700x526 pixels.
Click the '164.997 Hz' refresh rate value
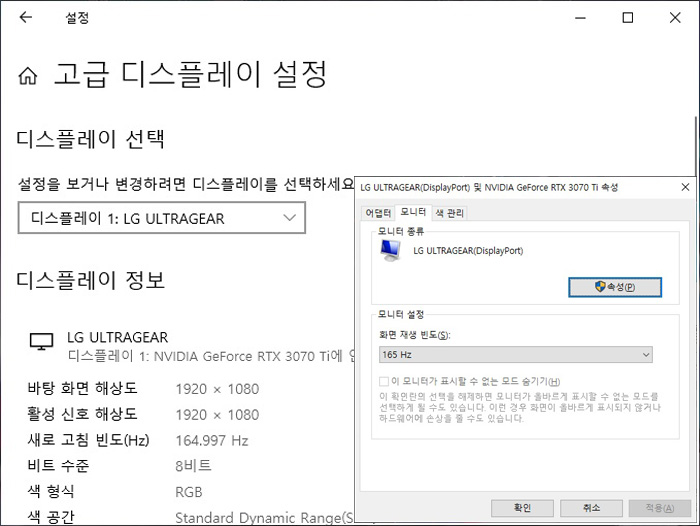pos(212,441)
